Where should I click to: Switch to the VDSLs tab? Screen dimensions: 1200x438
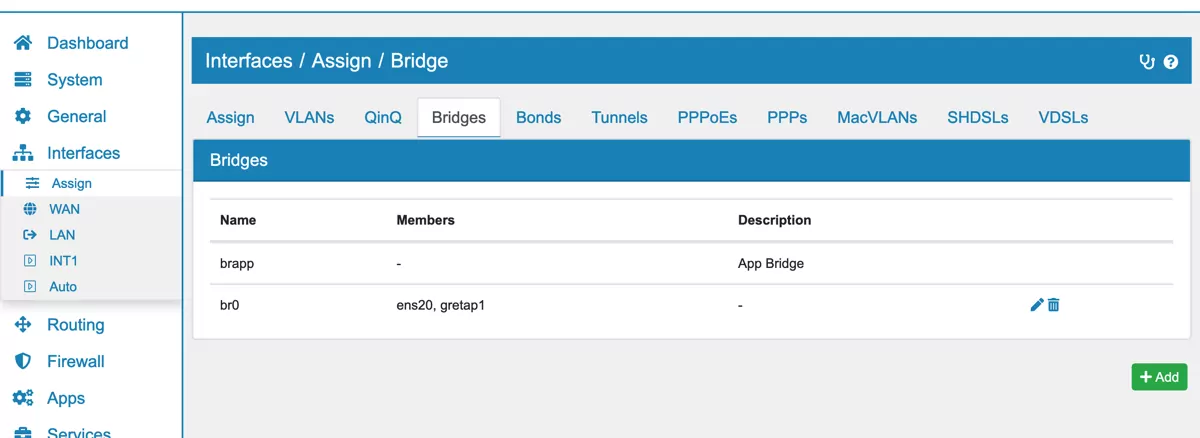(1064, 117)
